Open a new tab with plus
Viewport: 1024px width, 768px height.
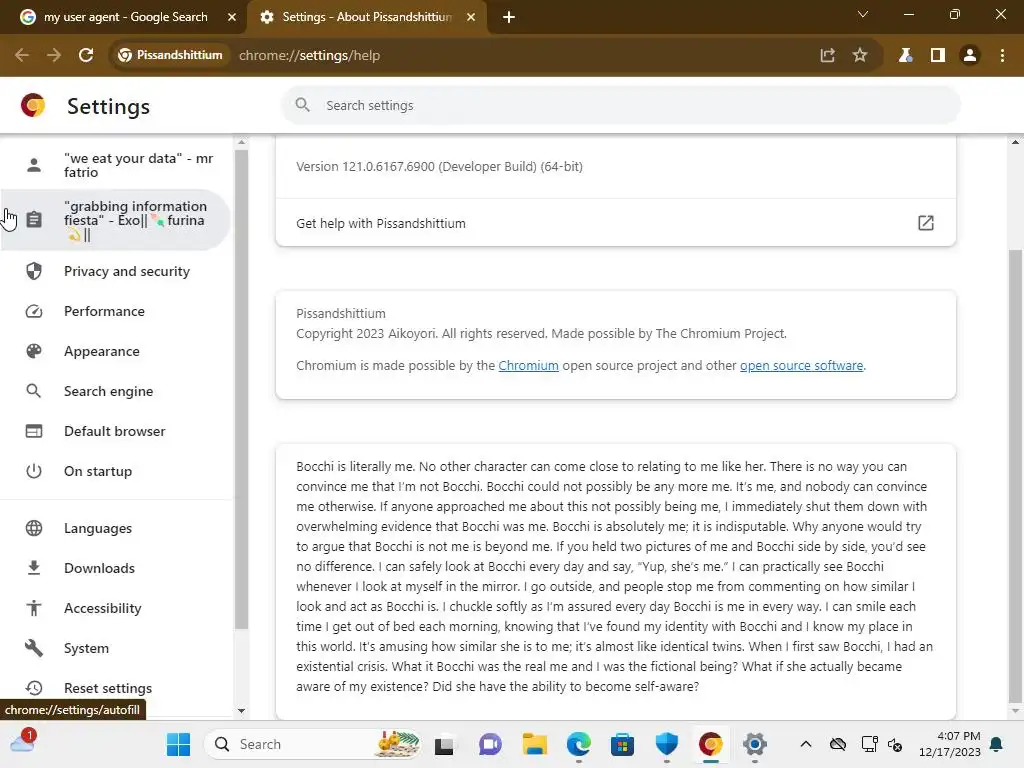pos(509,17)
